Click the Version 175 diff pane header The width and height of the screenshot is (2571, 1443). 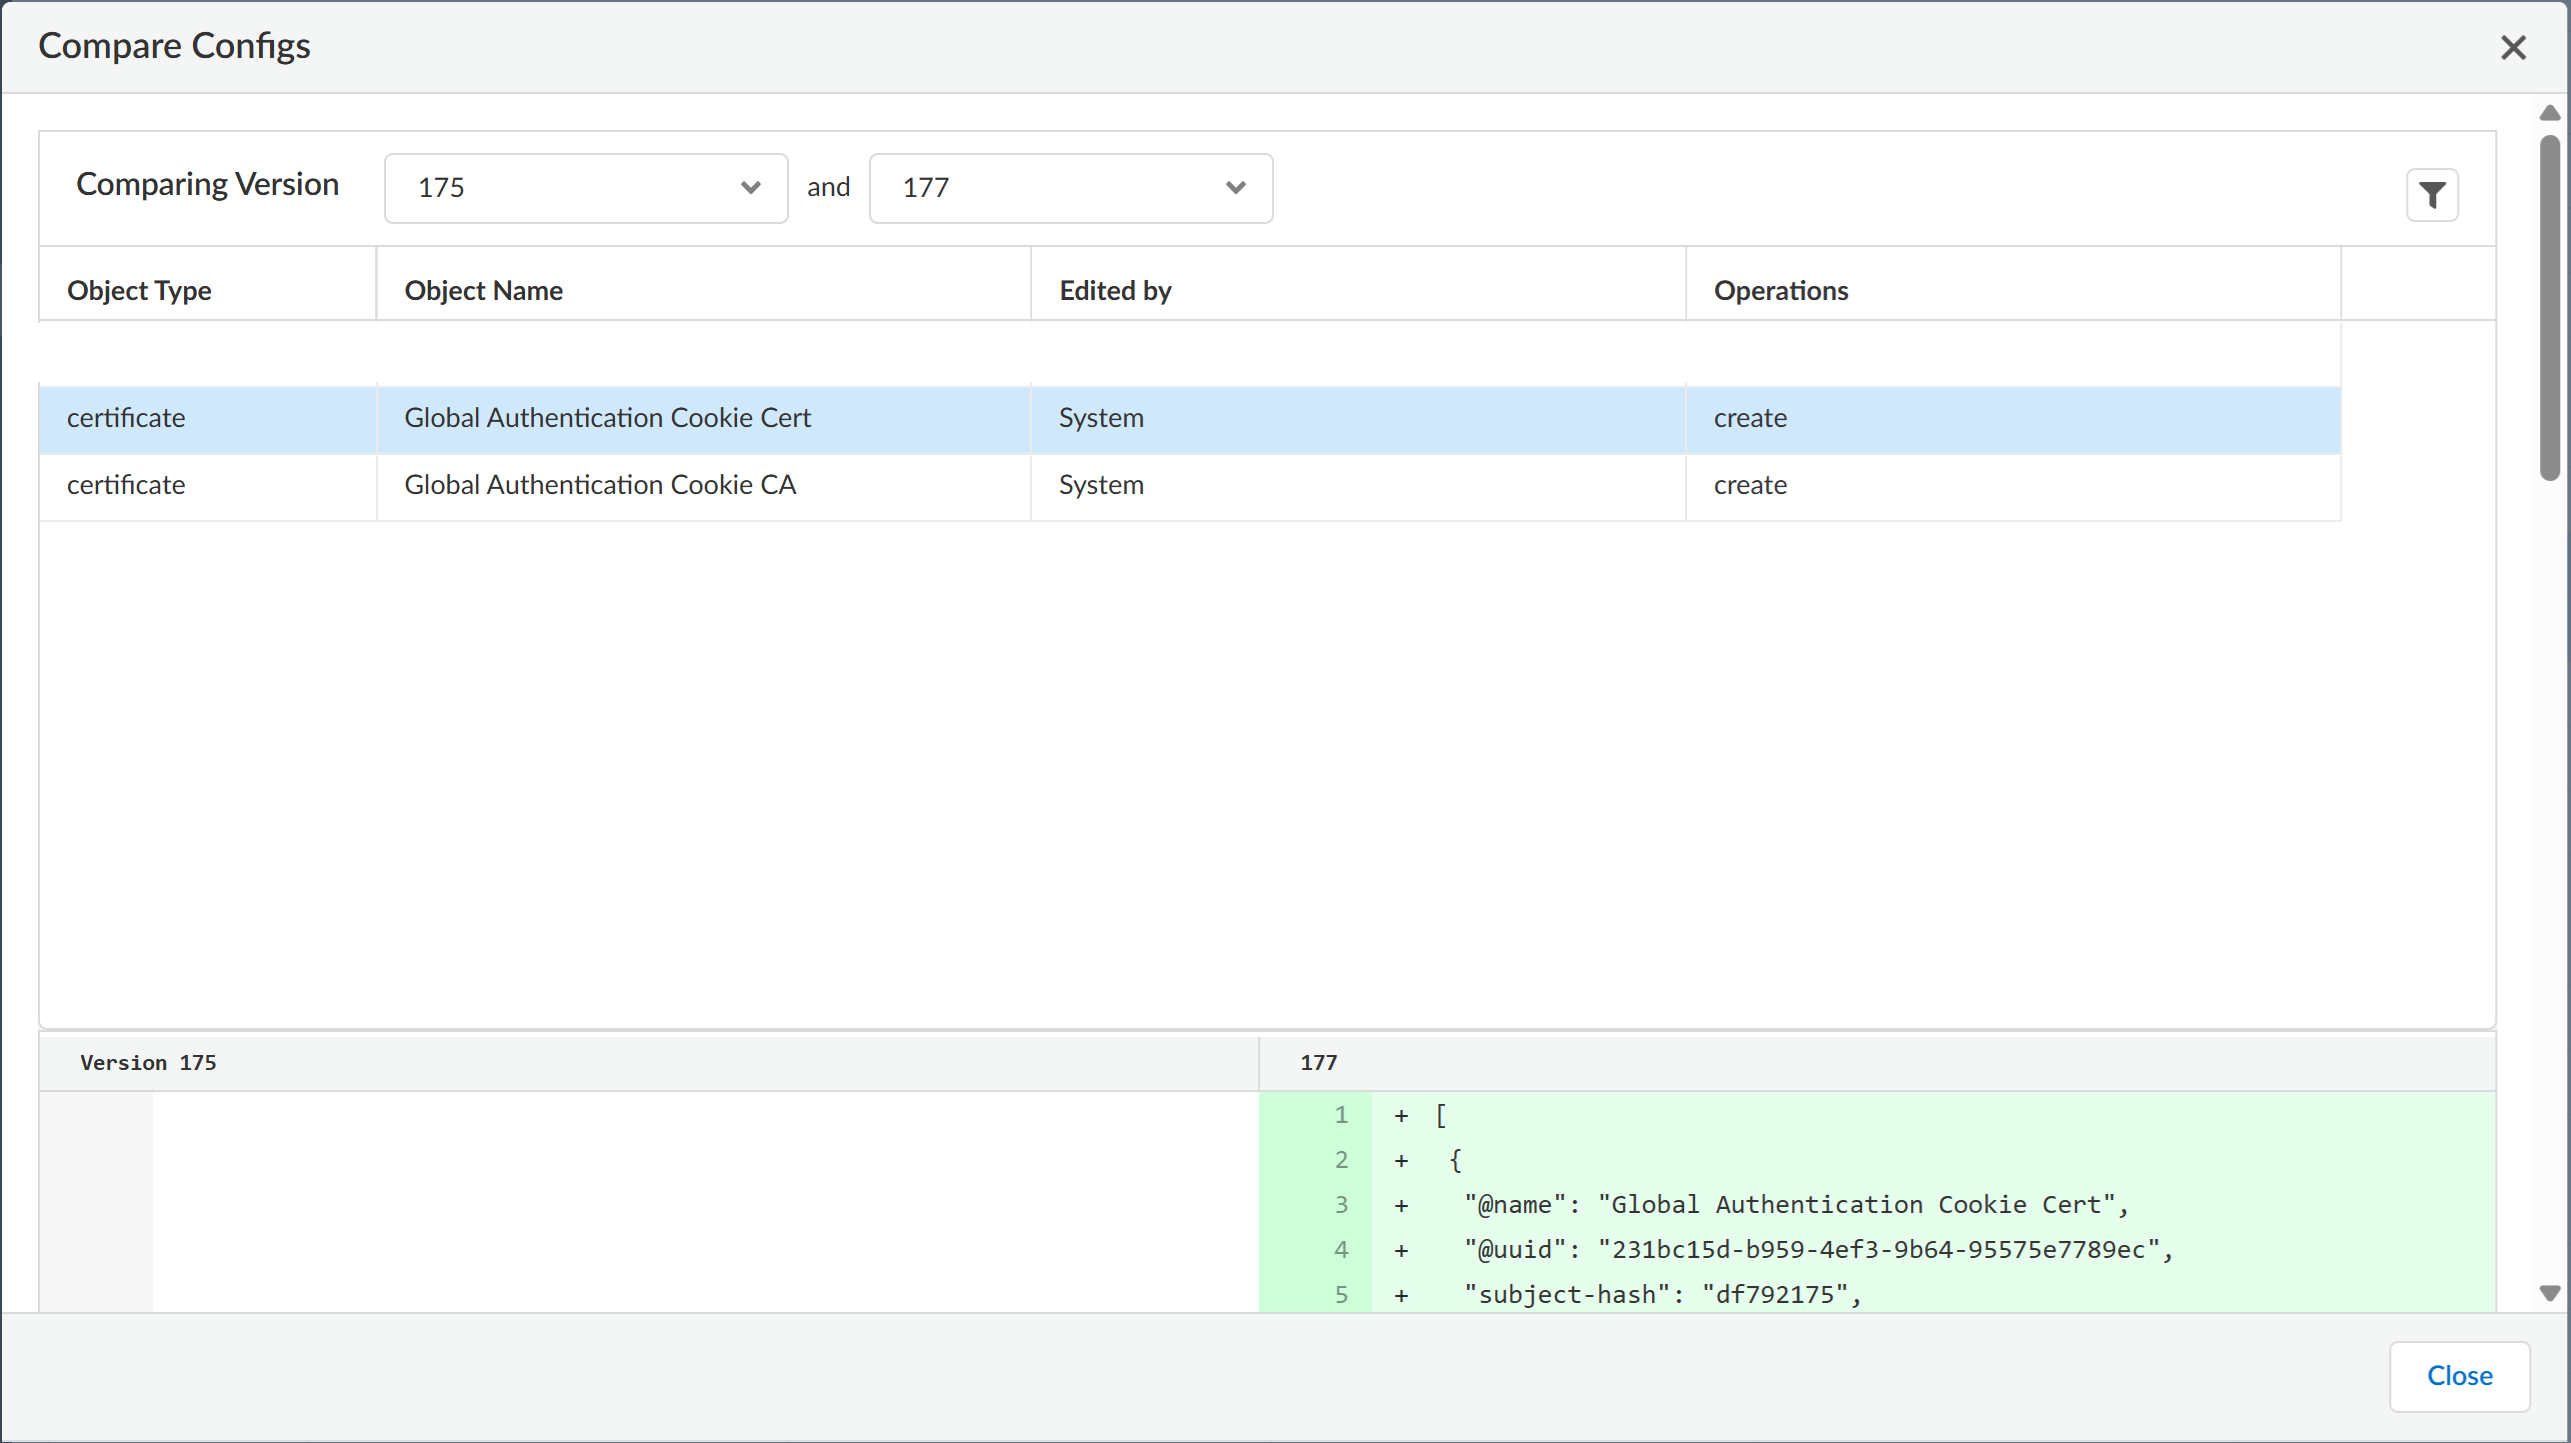pos(148,1063)
